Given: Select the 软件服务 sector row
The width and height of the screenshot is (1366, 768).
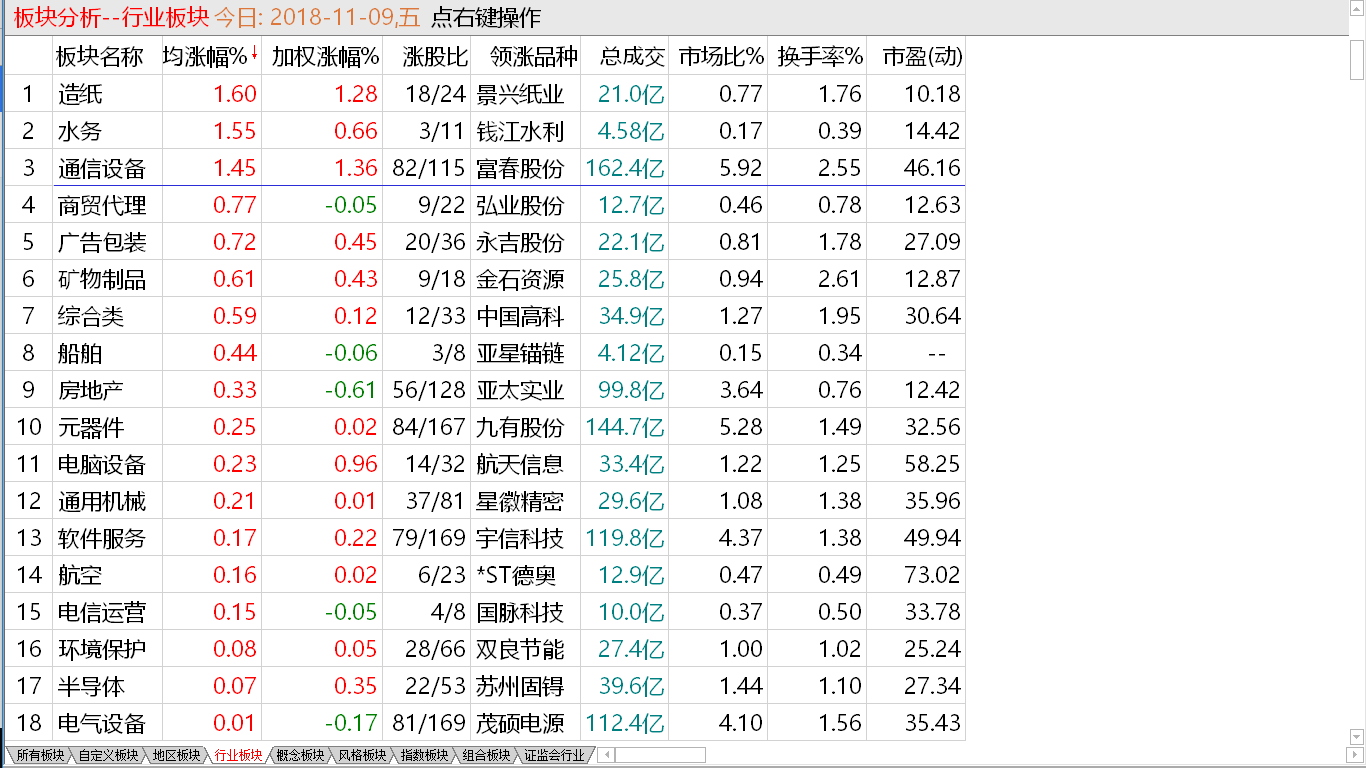Looking at the screenshot, I should [485, 539].
